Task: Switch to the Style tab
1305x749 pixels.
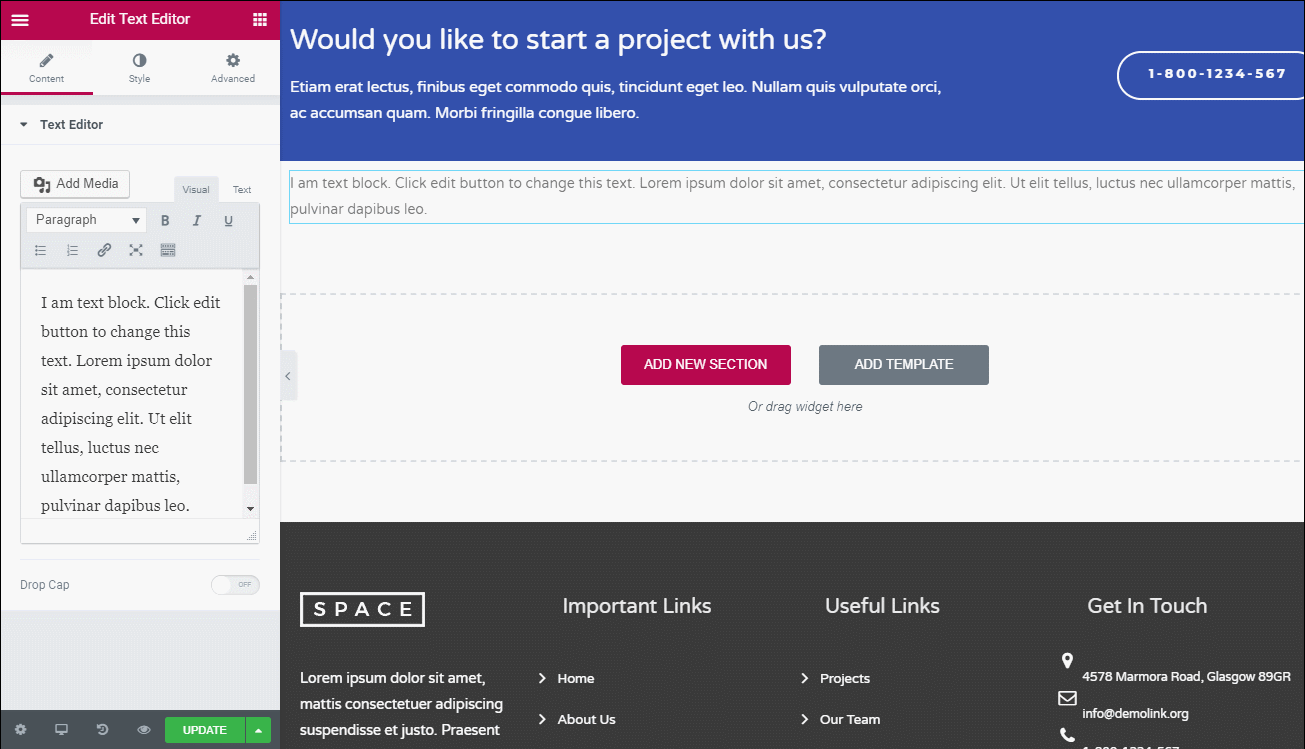Action: (x=140, y=68)
